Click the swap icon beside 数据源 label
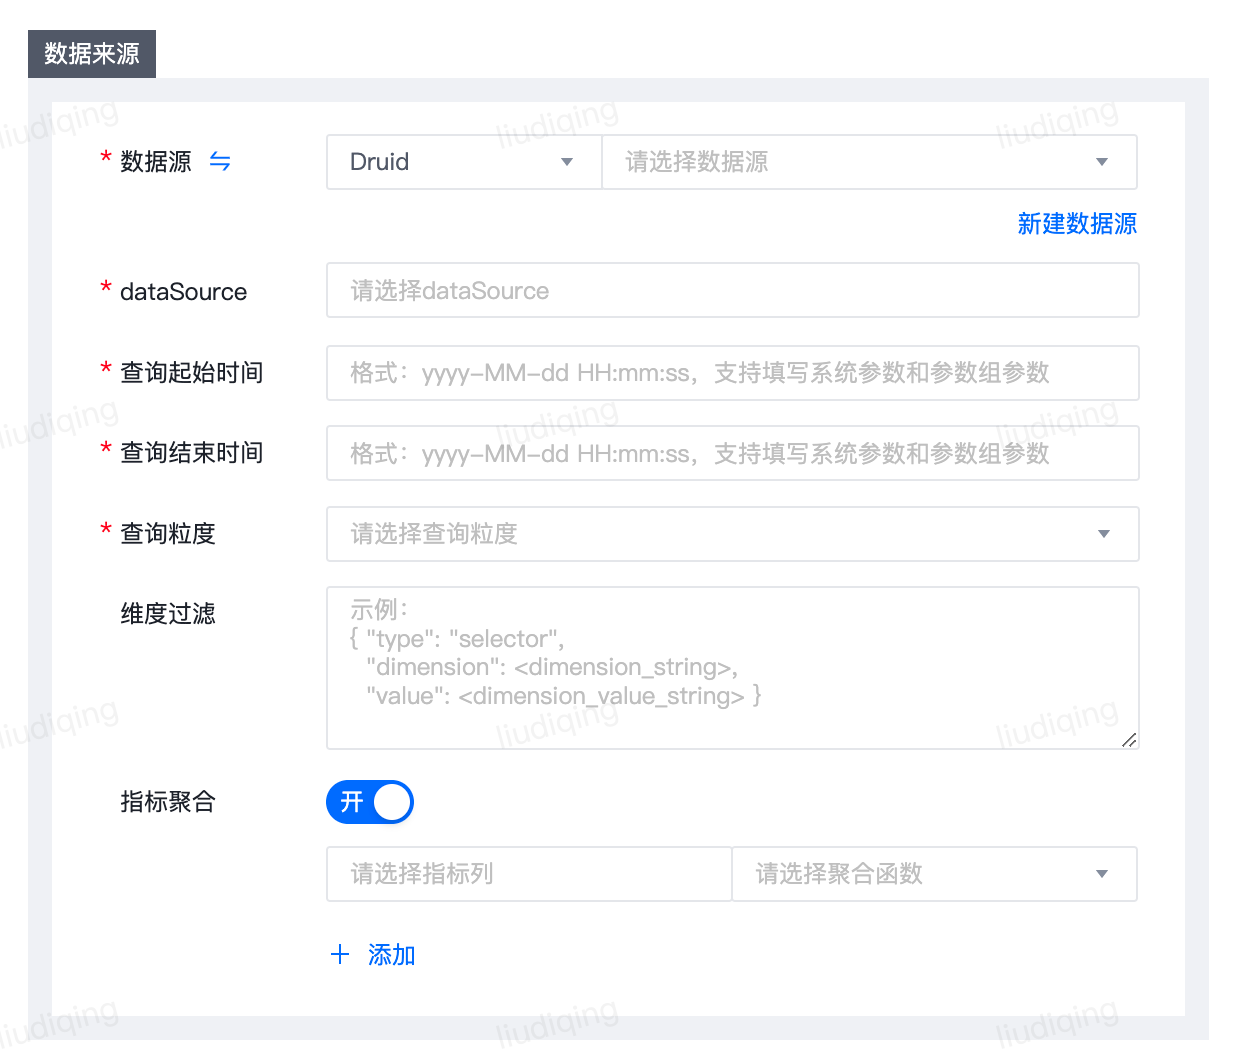The height and width of the screenshot is (1052, 1242). click(x=220, y=162)
